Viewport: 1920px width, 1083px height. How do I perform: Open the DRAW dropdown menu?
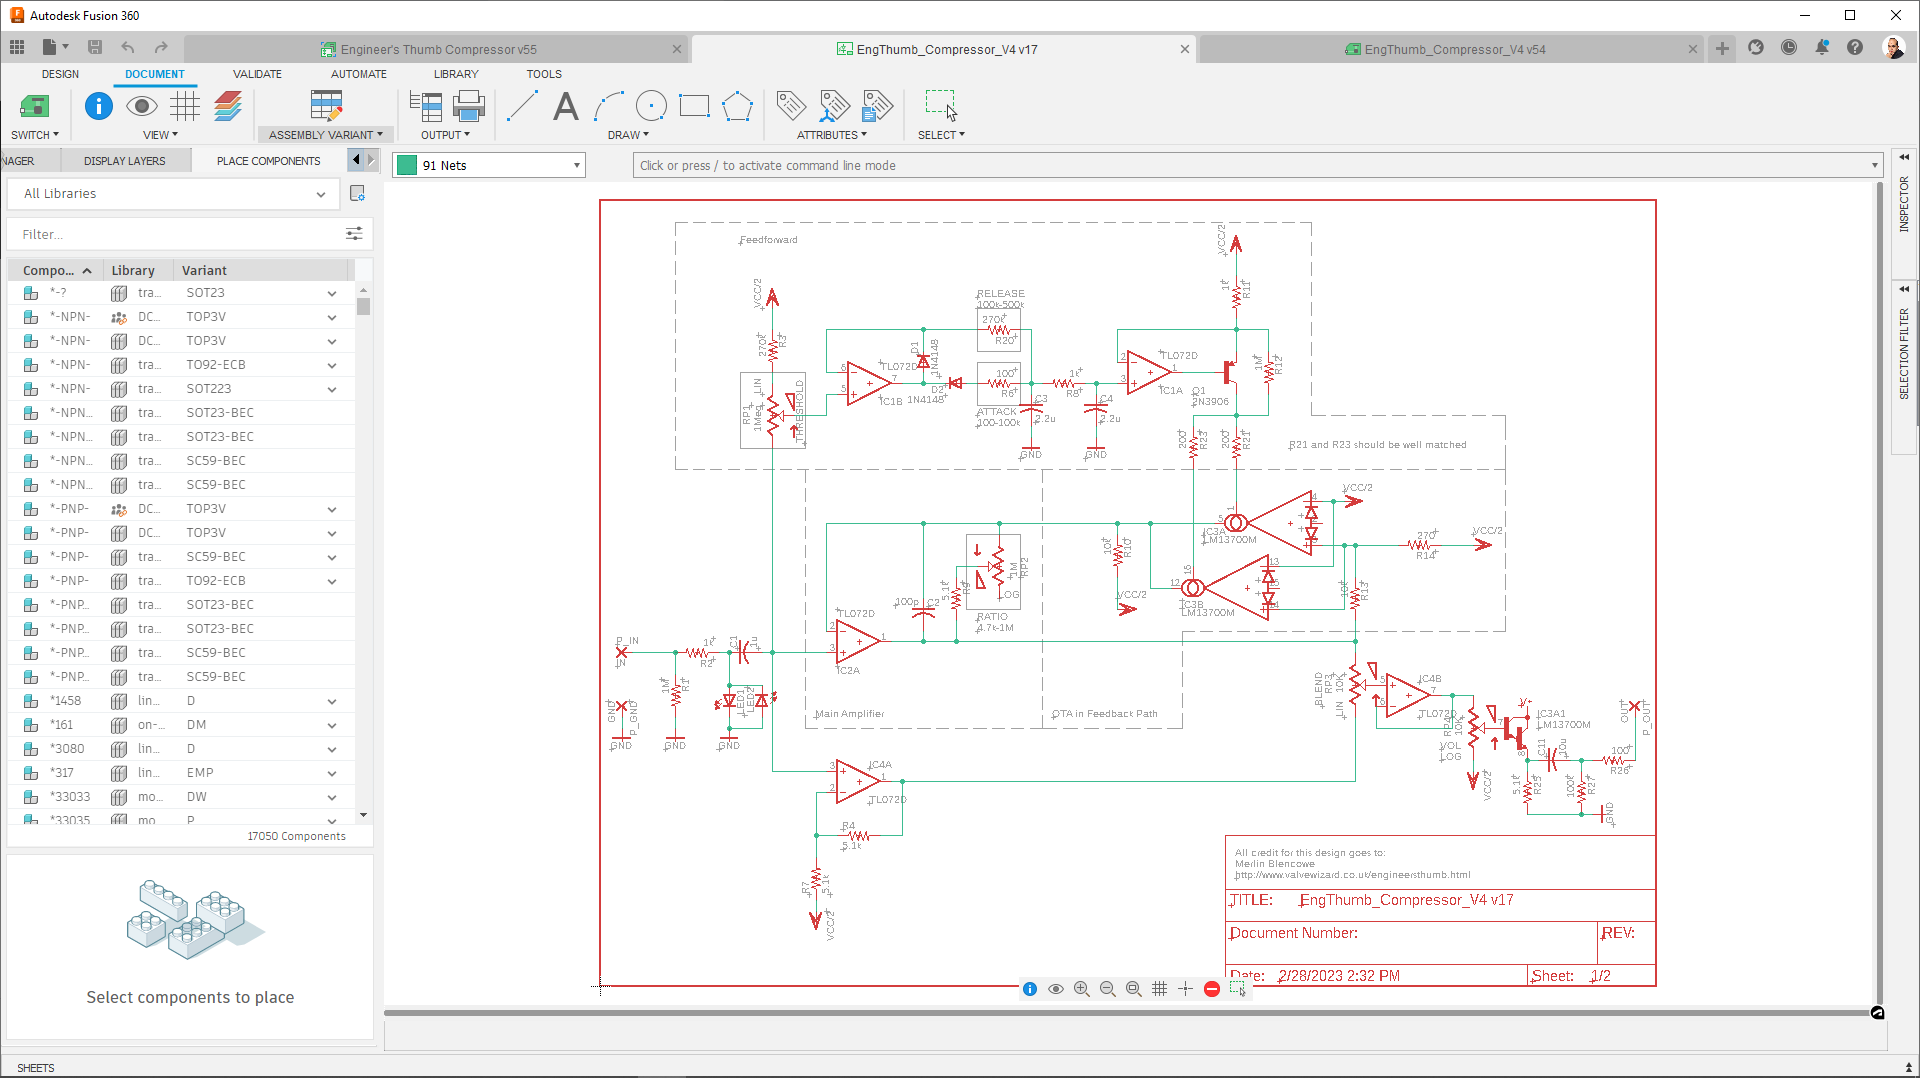[x=628, y=134]
